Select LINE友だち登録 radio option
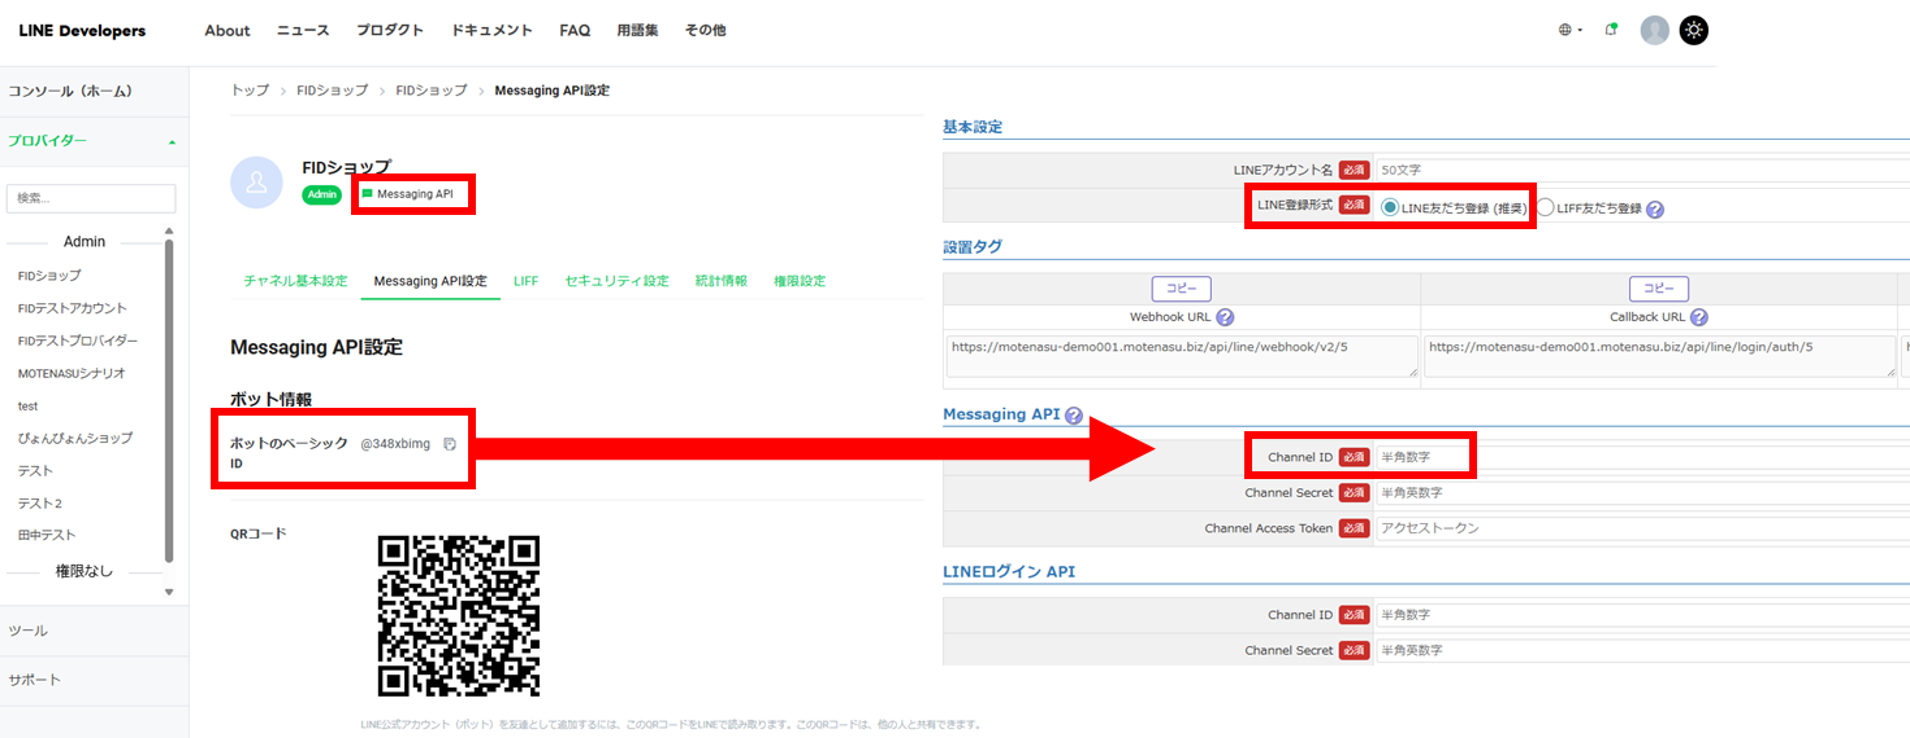 click(1390, 207)
